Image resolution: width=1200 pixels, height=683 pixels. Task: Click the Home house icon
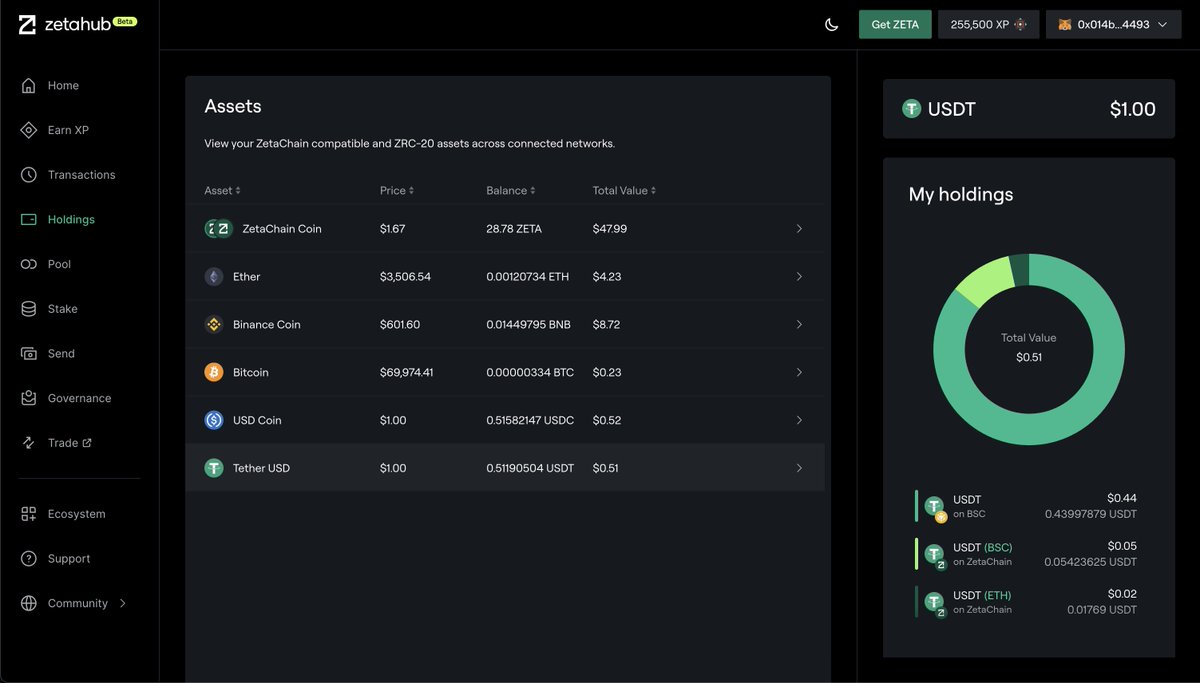tap(29, 86)
